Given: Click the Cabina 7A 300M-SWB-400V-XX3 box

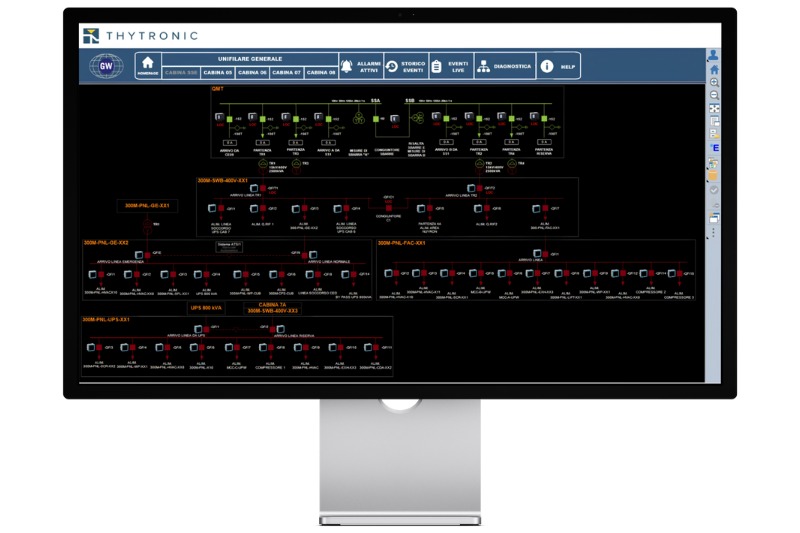Looking at the screenshot, I should click(272, 308).
